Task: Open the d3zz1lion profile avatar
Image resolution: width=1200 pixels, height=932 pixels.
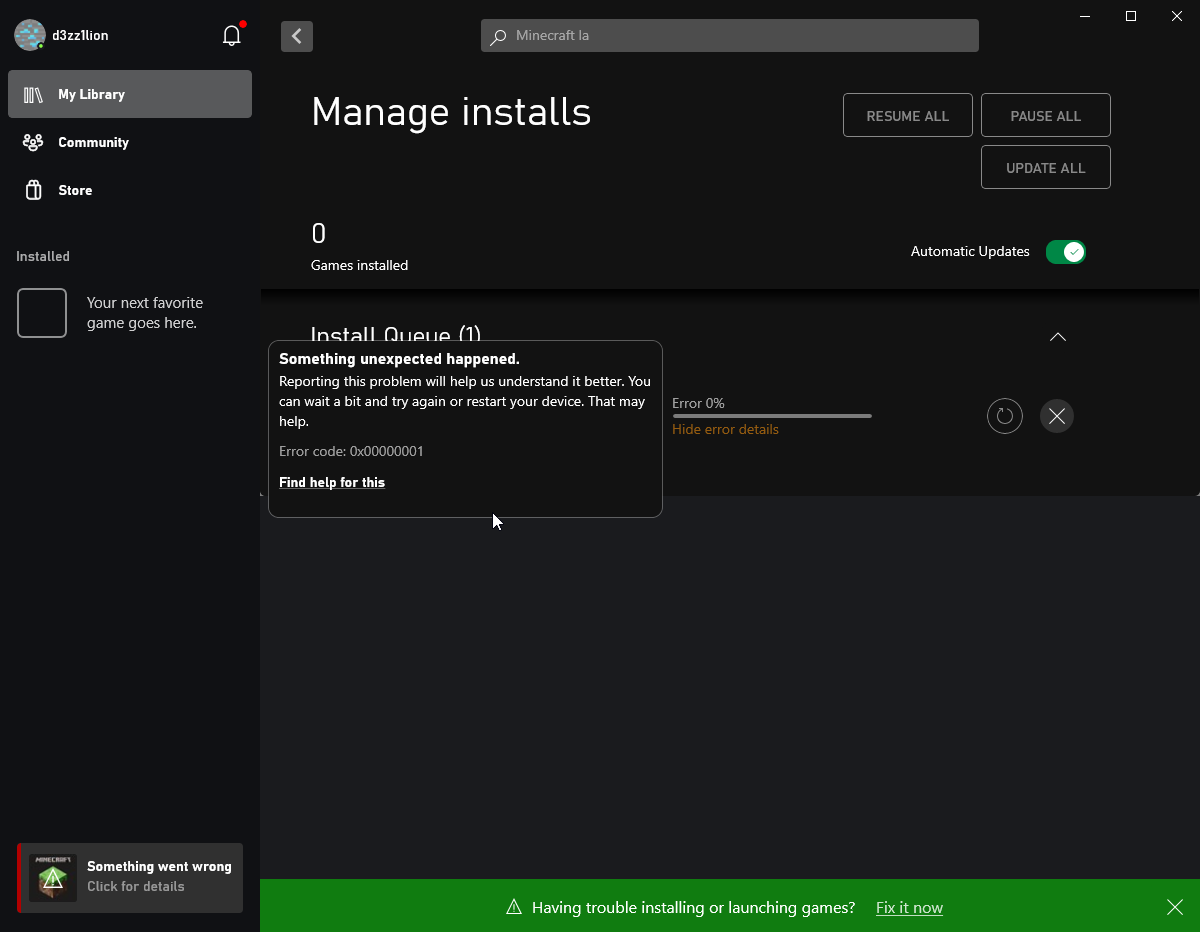Action: coord(30,35)
